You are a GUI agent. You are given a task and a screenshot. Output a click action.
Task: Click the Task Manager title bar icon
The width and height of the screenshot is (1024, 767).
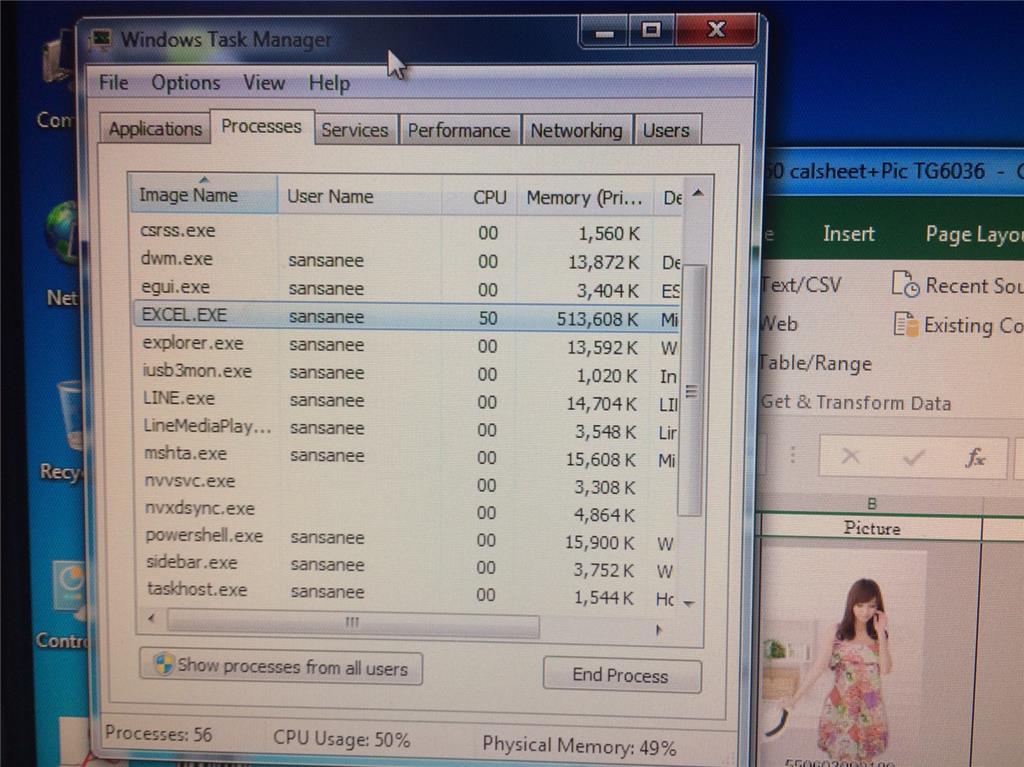pos(101,40)
